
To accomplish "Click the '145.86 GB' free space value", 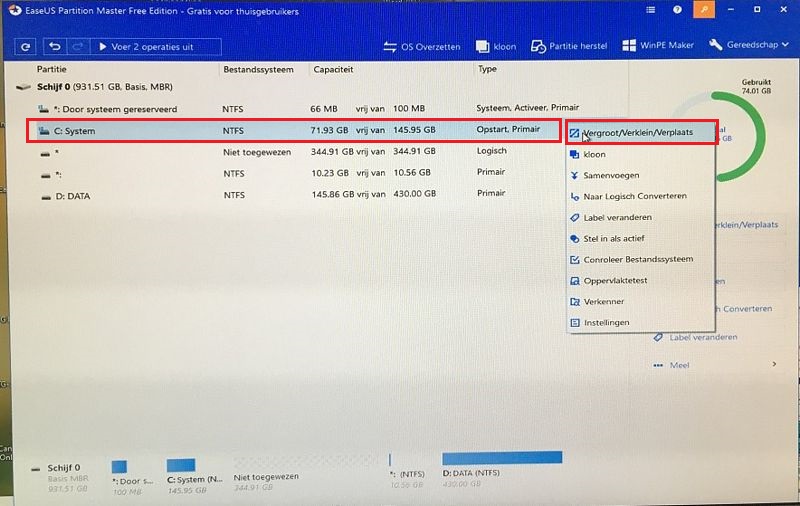I will (x=333, y=194).
